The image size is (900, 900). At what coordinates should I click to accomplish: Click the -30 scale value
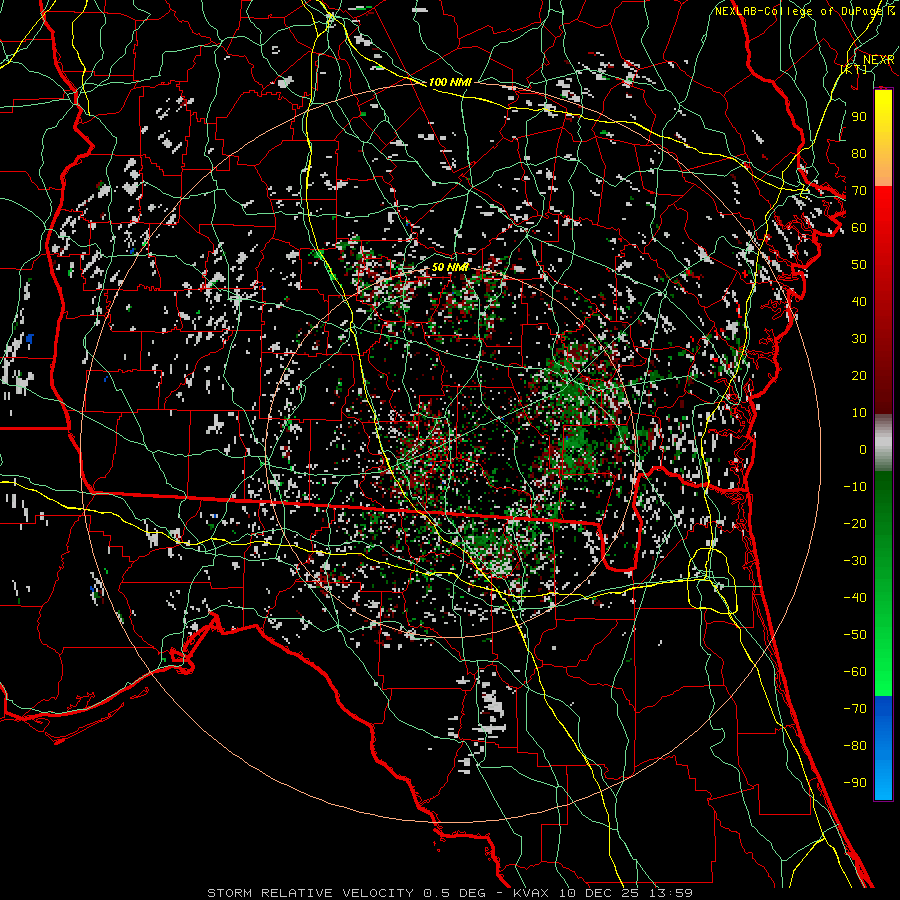point(855,561)
